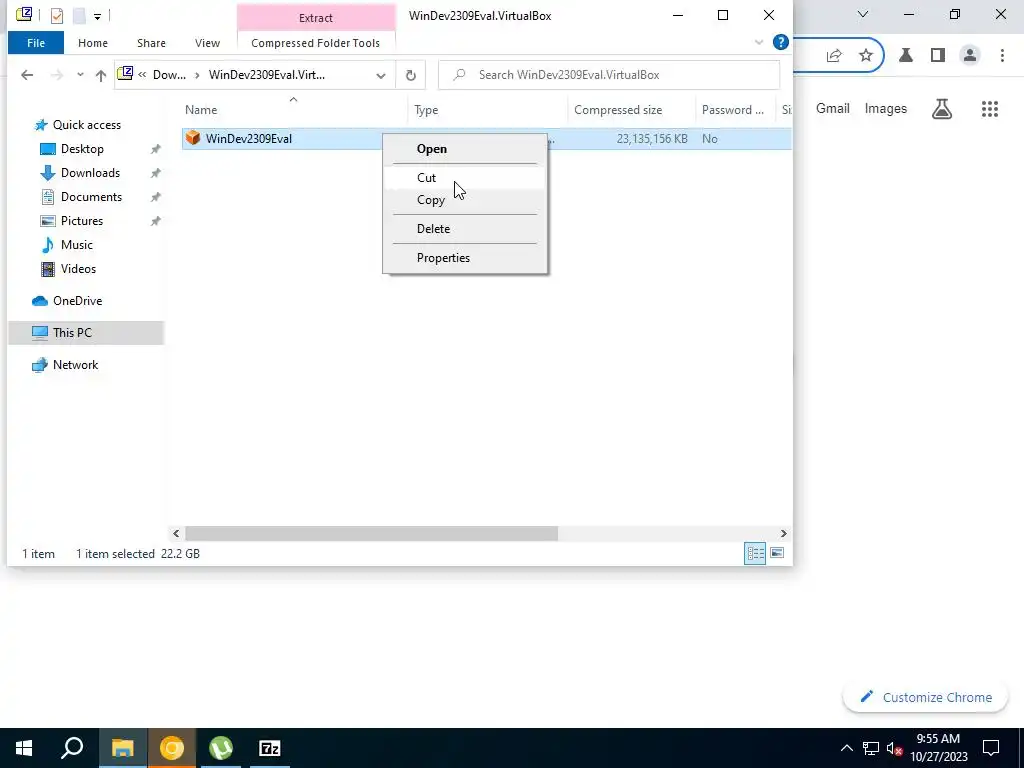Viewport: 1024px width, 768px height.
Task: Select This PC in navigation pane
Action: click(x=72, y=333)
